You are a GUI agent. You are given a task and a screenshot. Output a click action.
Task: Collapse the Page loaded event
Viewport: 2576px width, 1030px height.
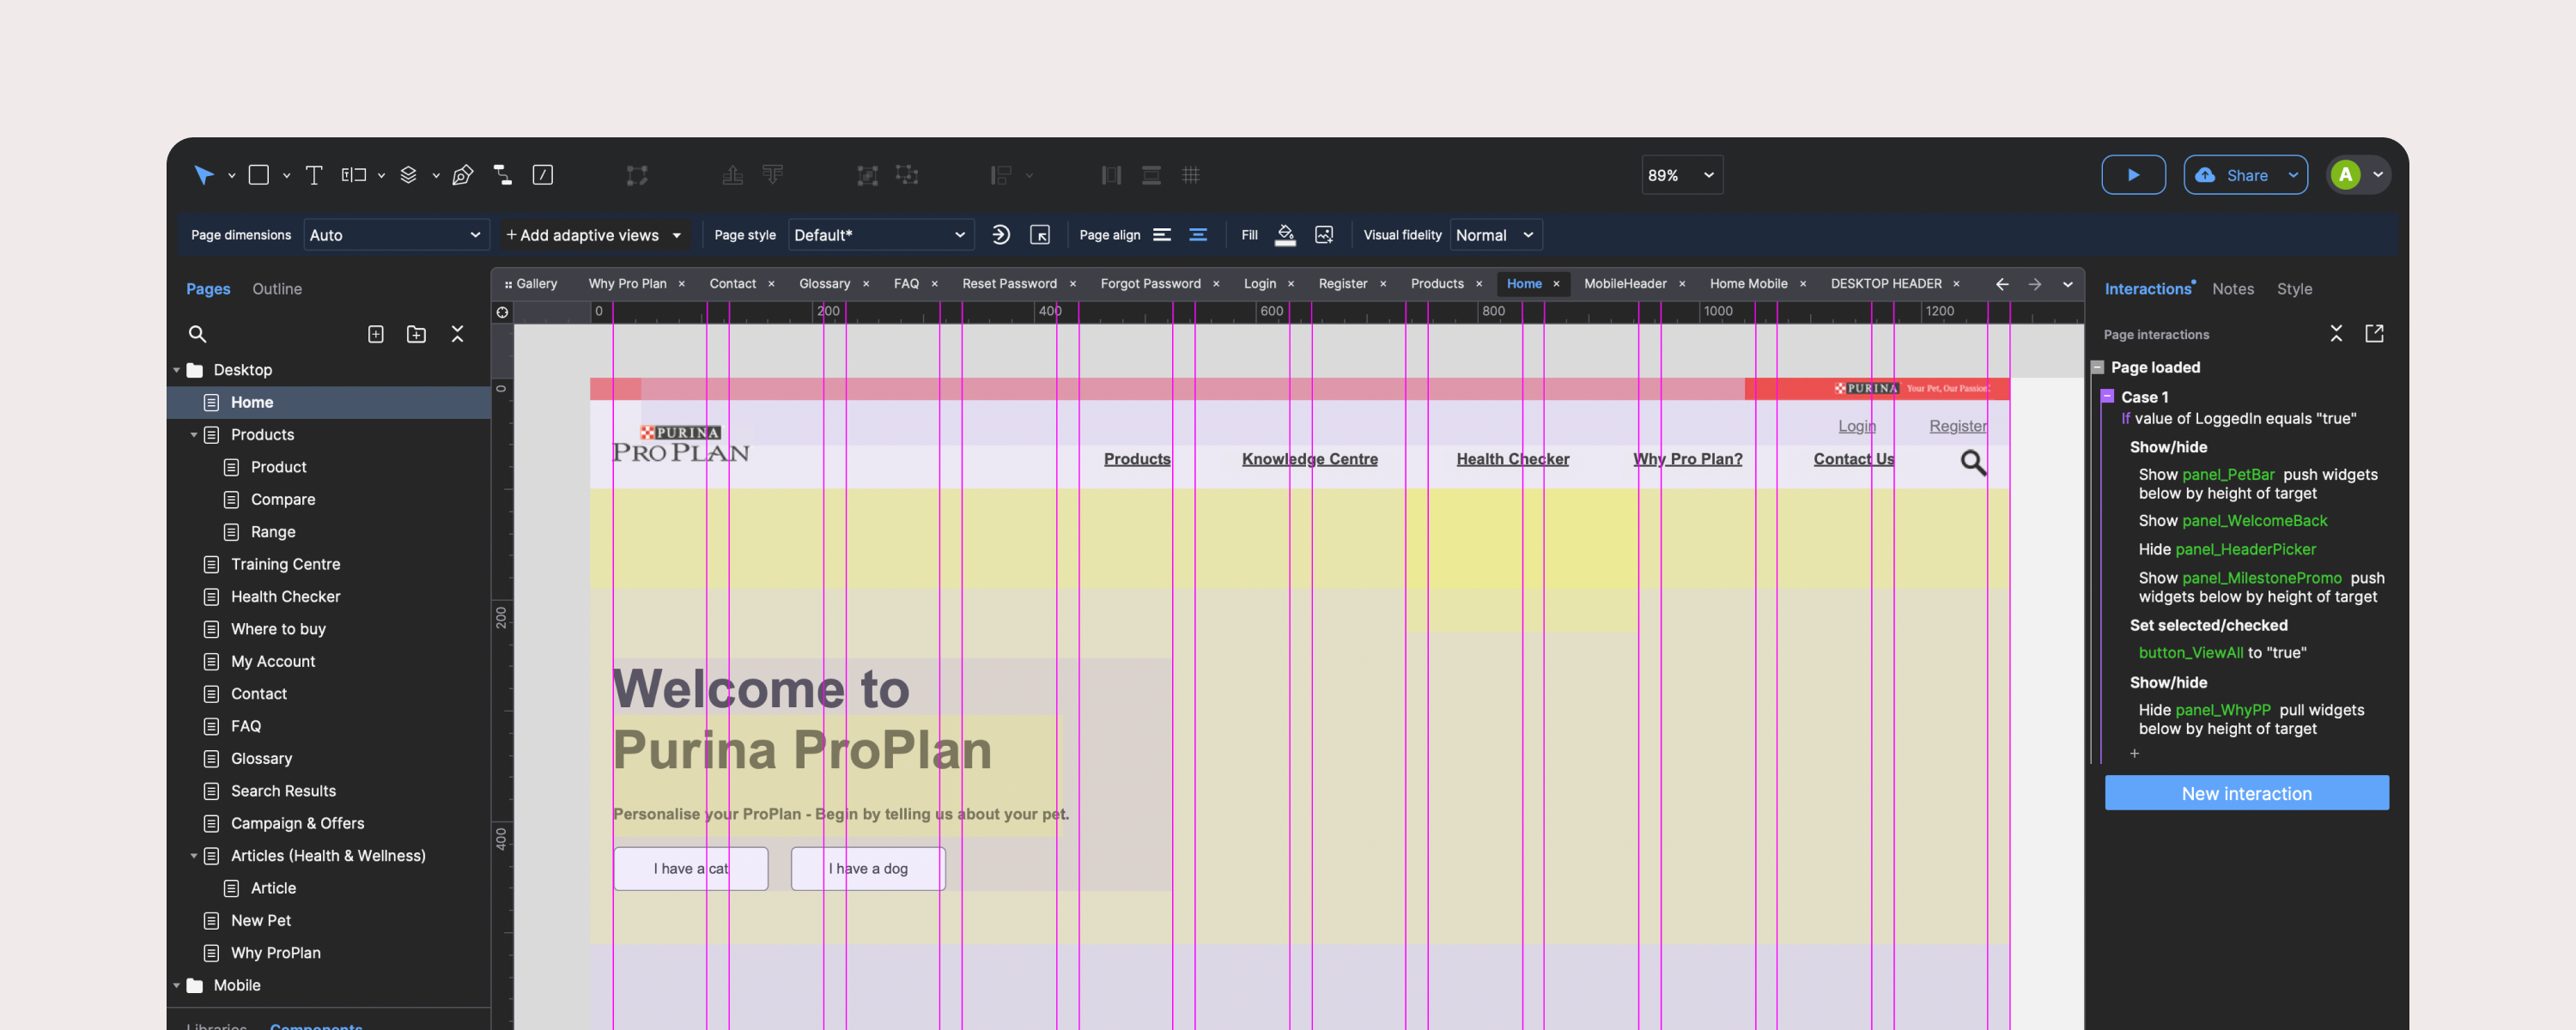pos(2098,367)
